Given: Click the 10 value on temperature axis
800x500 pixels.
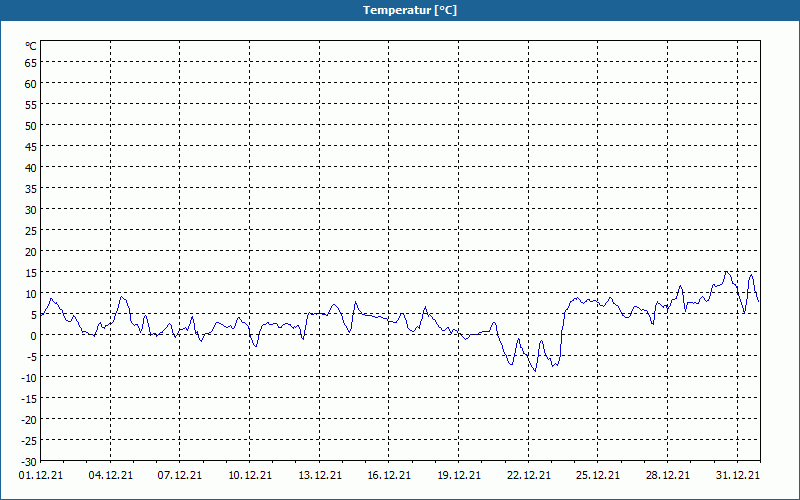Looking at the screenshot, I should pos(31,294).
